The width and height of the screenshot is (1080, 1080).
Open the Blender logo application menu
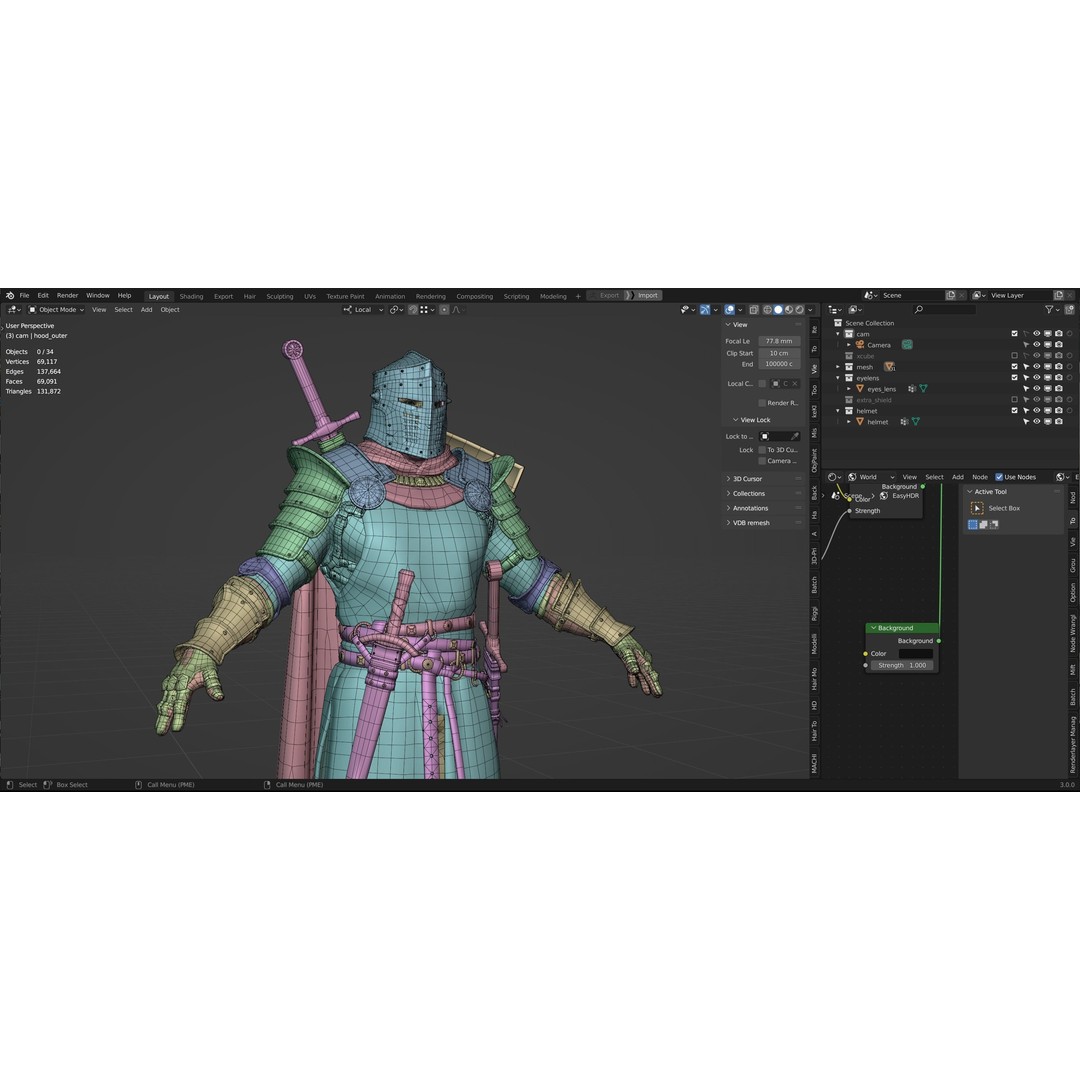(10, 295)
